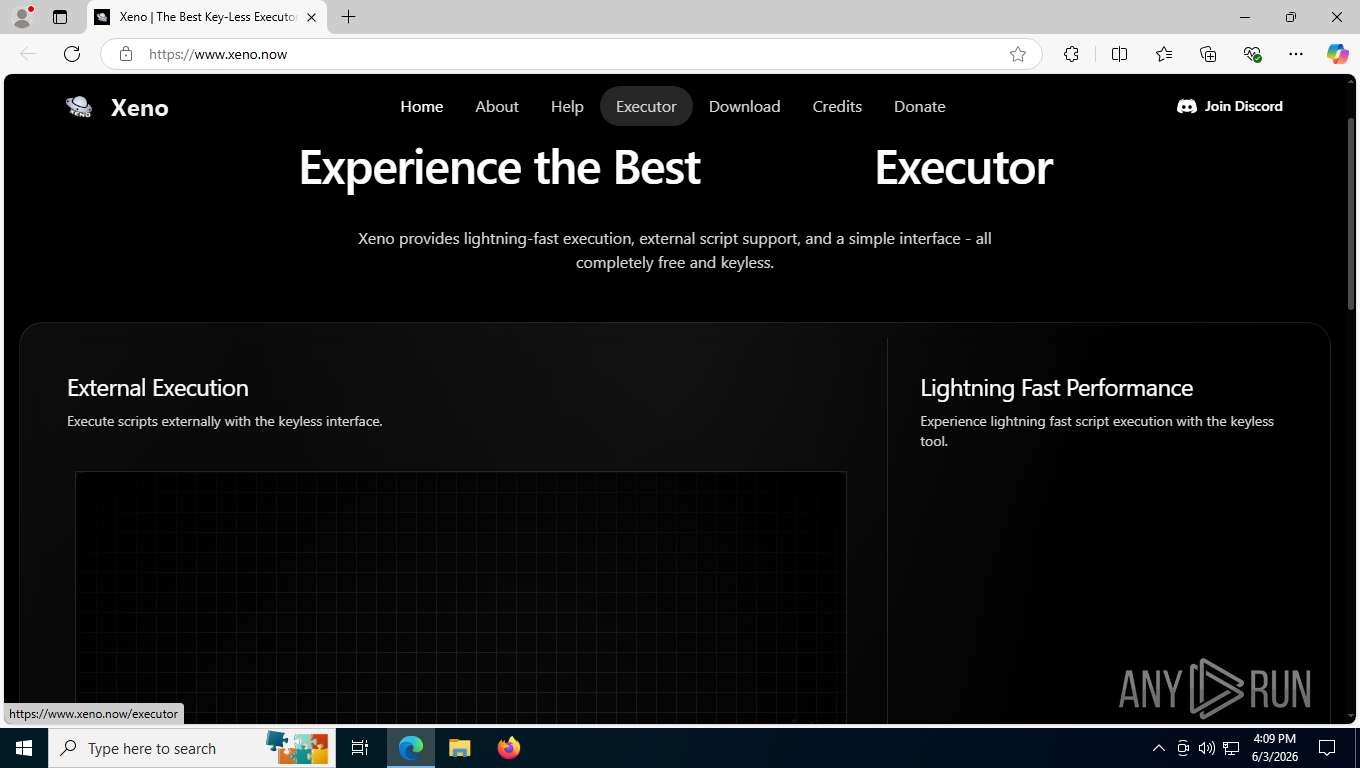The width and height of the screenshot is (1360, 768).
Task: Open the tab actions menu icon
Action: (x=60, y=17)
